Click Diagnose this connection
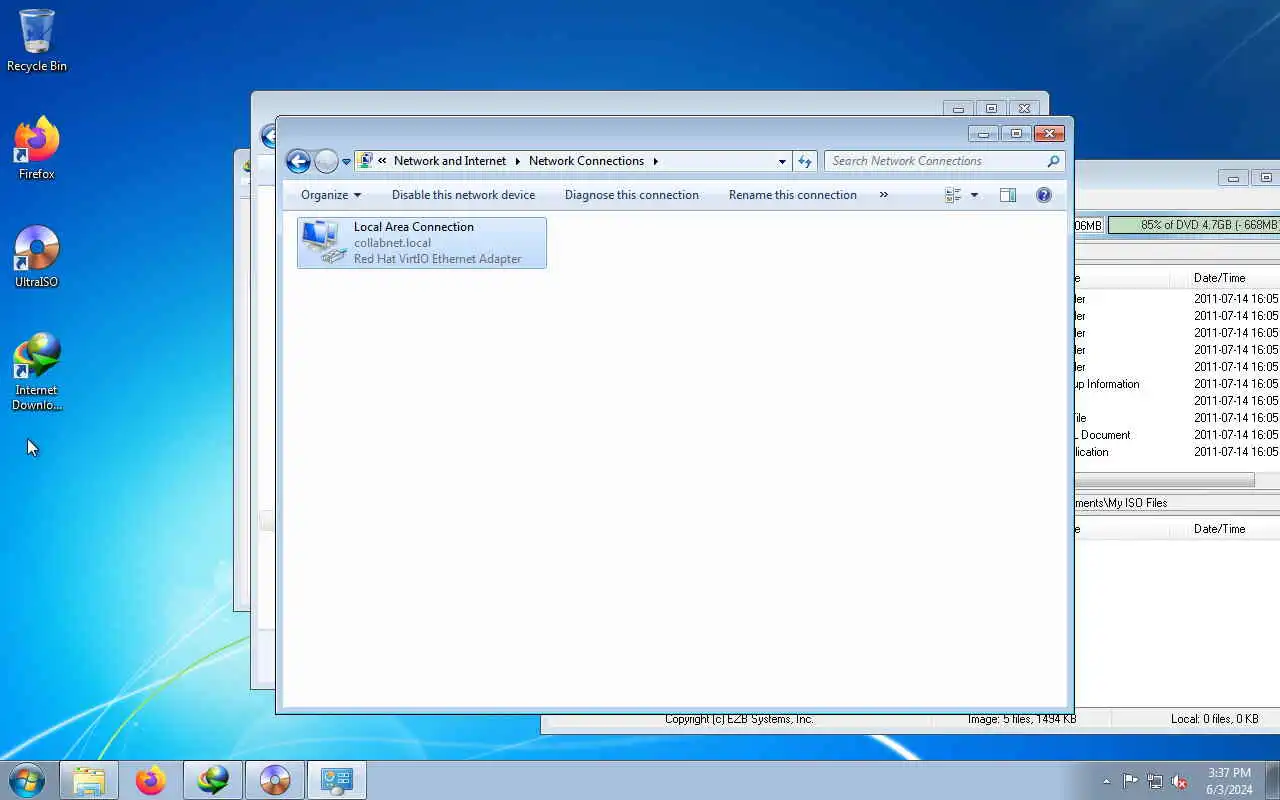Image resolution: width=1280 pixels, height=800 pixels. 632,195
